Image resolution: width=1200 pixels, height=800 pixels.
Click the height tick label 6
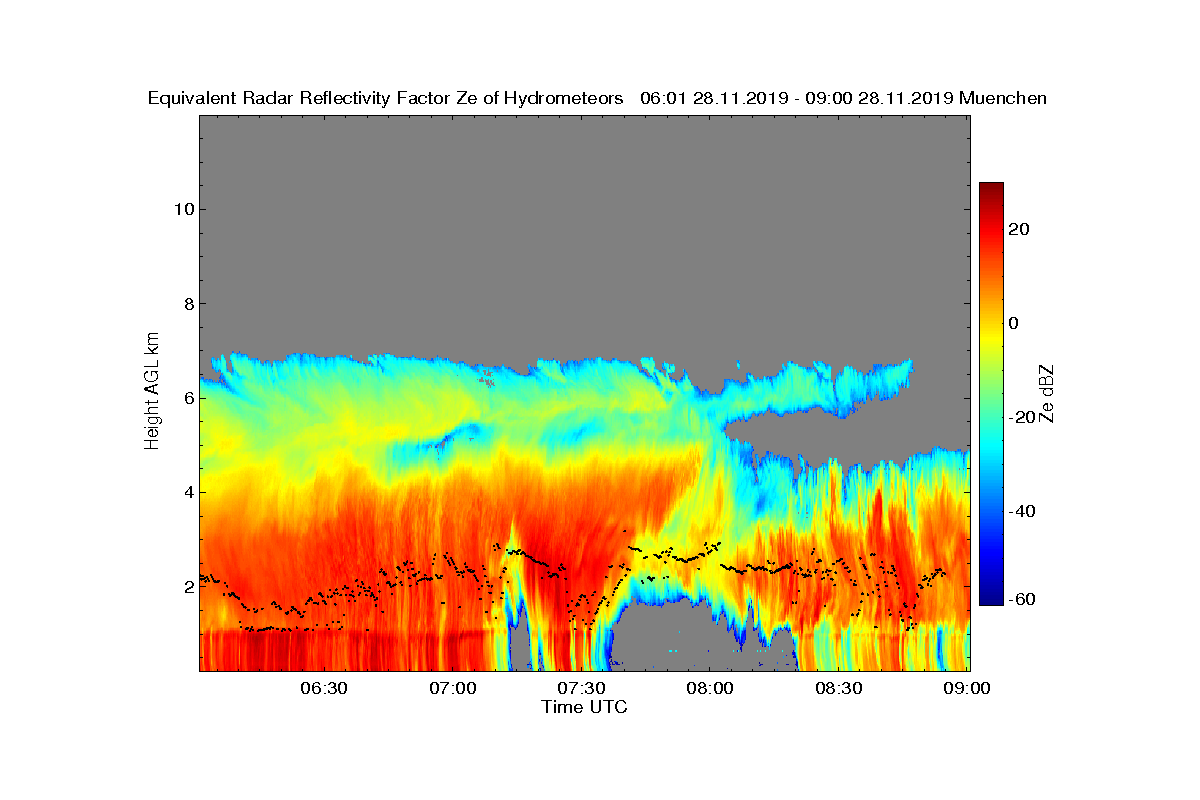coord(187,398)
